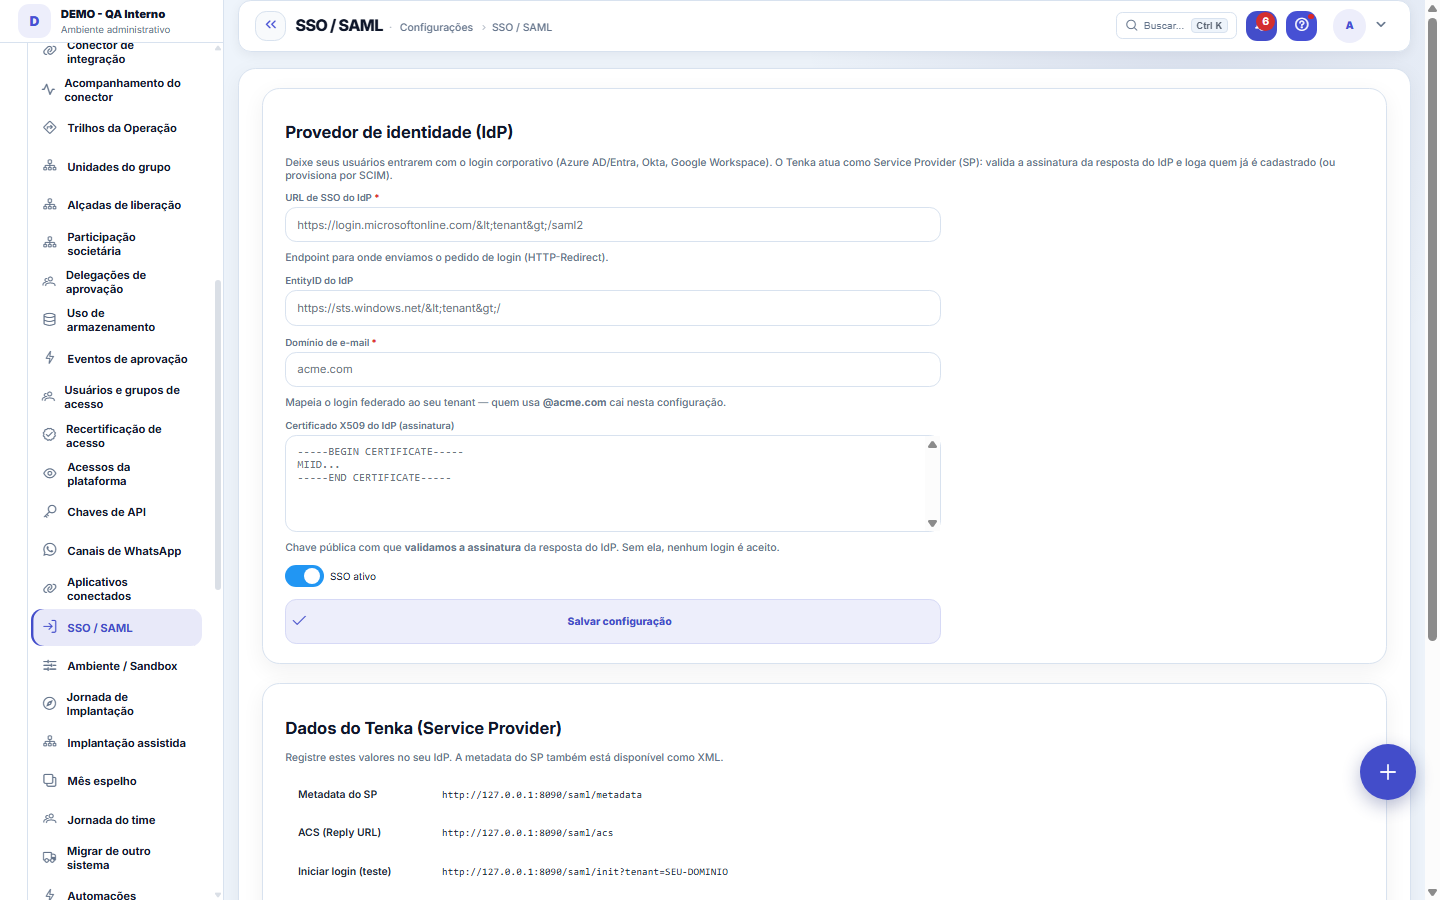The height and width of the screenshot is (900, 1440).
Task: Click the certificate textarea scroll-down arrow
Action: (x=932, y=523)
